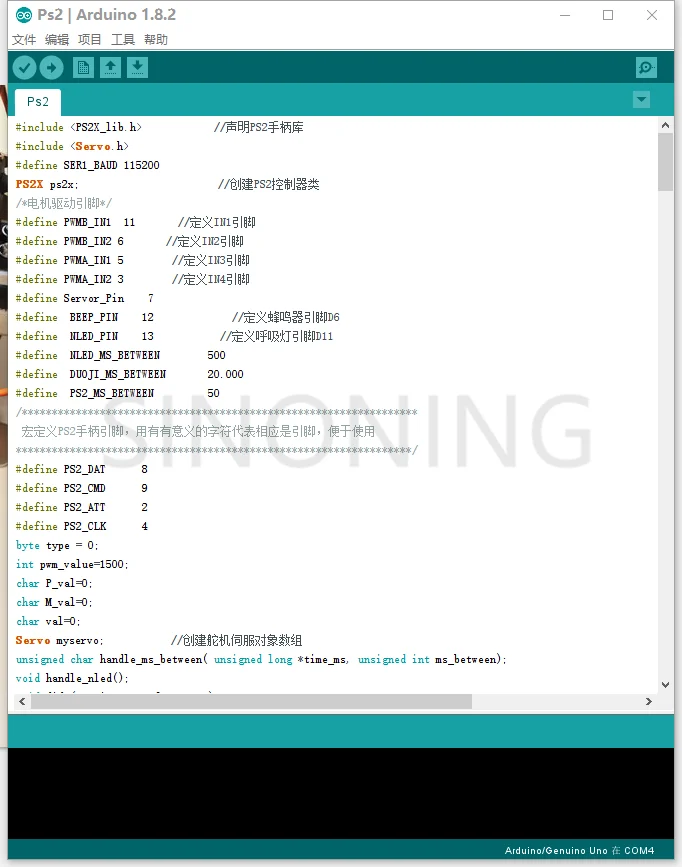Click the '#define PWMB_IN1 11' line
Screen dimensions: 682x867
(x=75, y=222)
